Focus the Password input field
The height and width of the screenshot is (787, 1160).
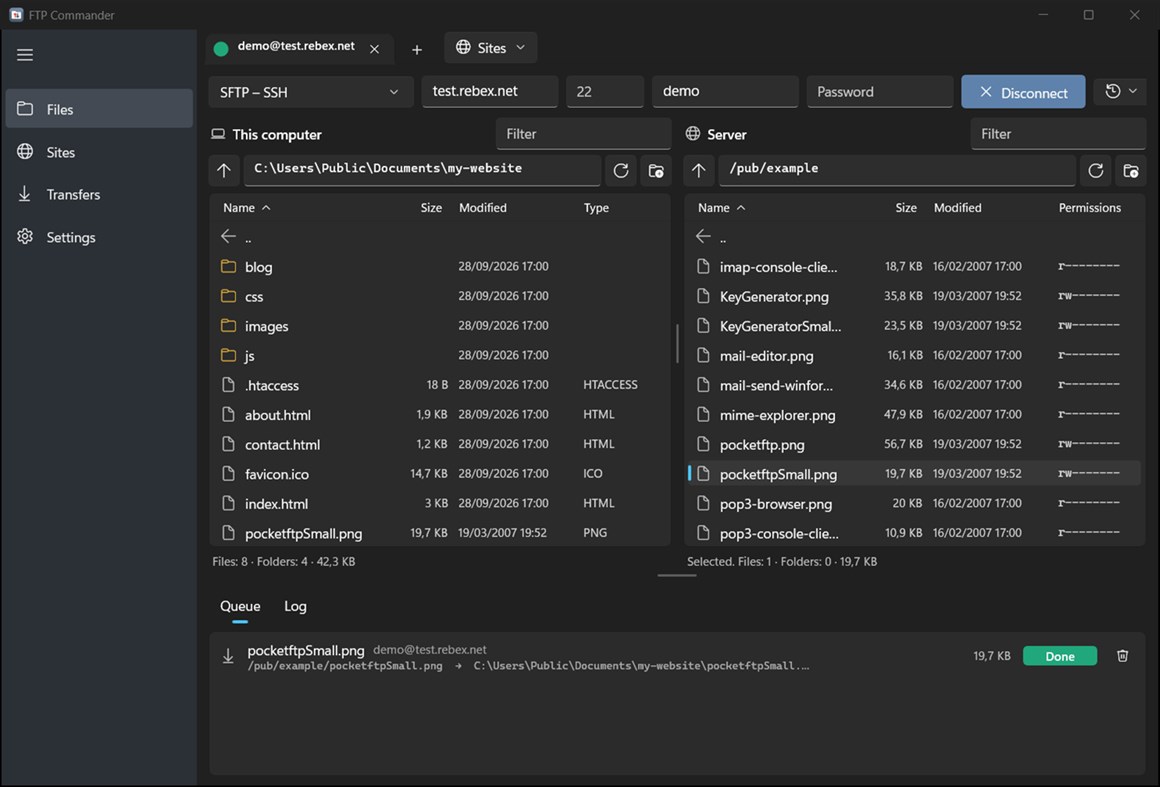point(880,92)
